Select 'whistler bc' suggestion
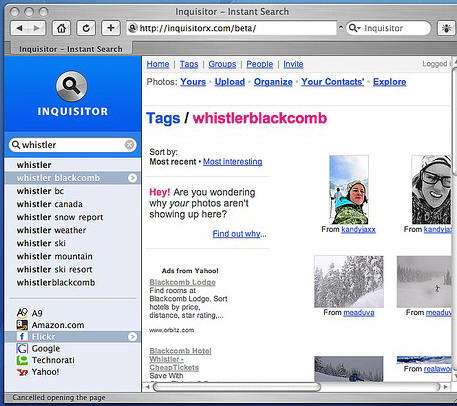 pyautogui.click(x=72, y=191)
